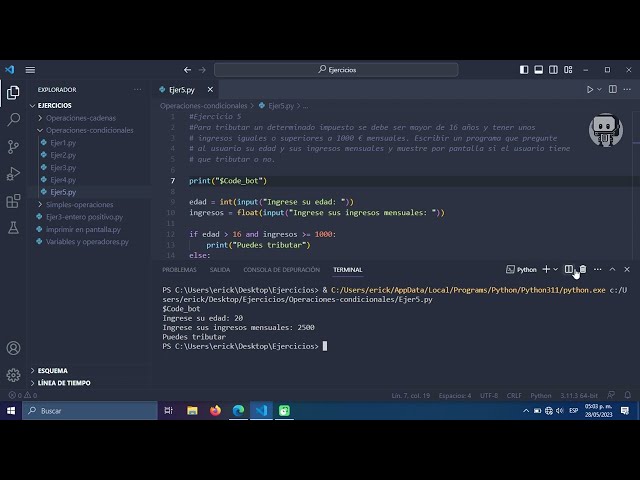
Task: Open Ejer3-entero positivo.py file
Action: click(x=84, y=217)
